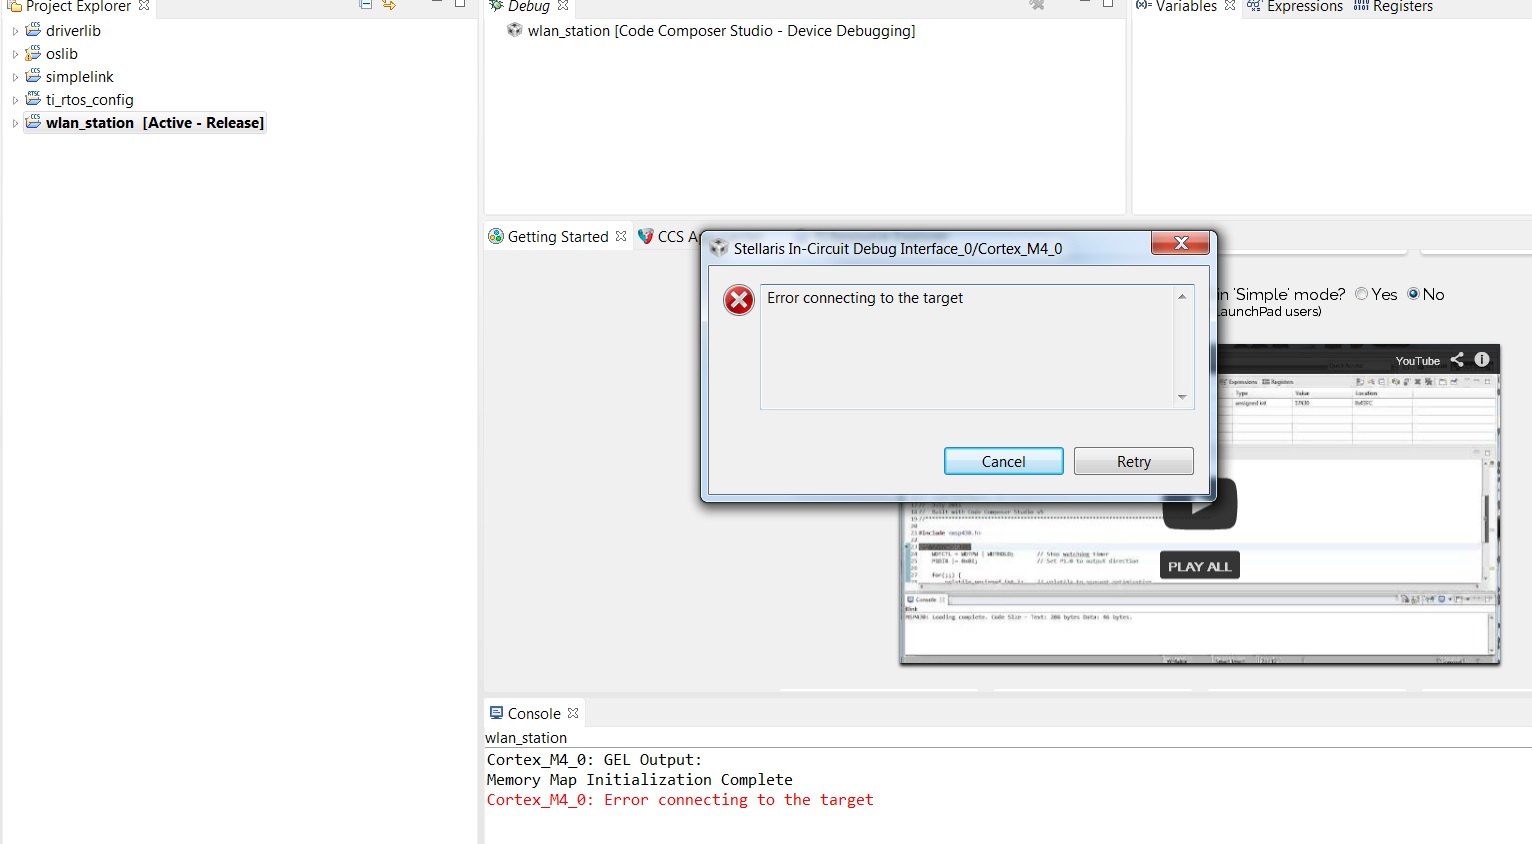This screenshot has height=844, width=1532.
Task: Select the simplelink project name
Action: [x=80, y=77]
